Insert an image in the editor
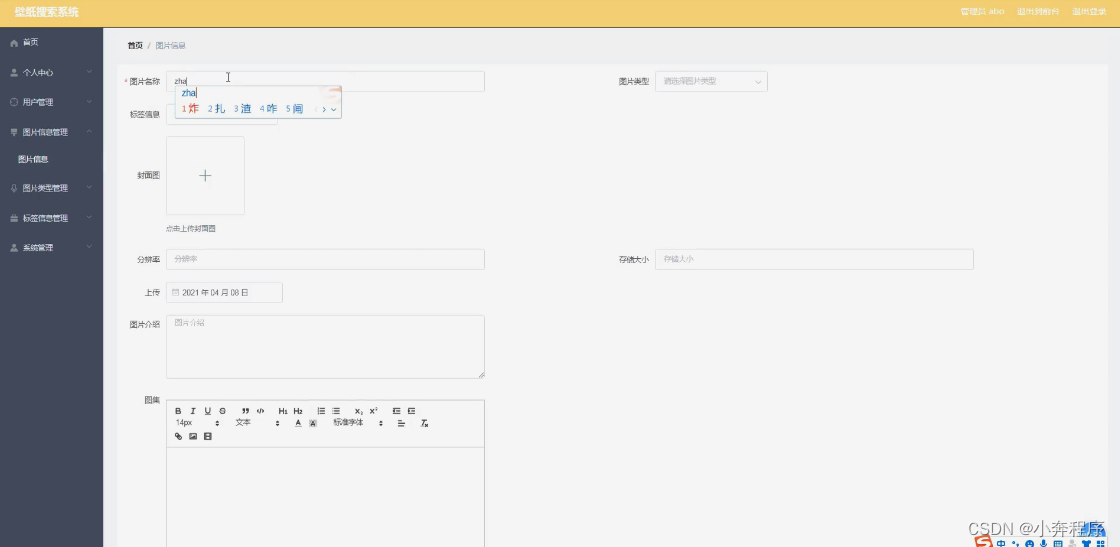 [x=193, y=436]
